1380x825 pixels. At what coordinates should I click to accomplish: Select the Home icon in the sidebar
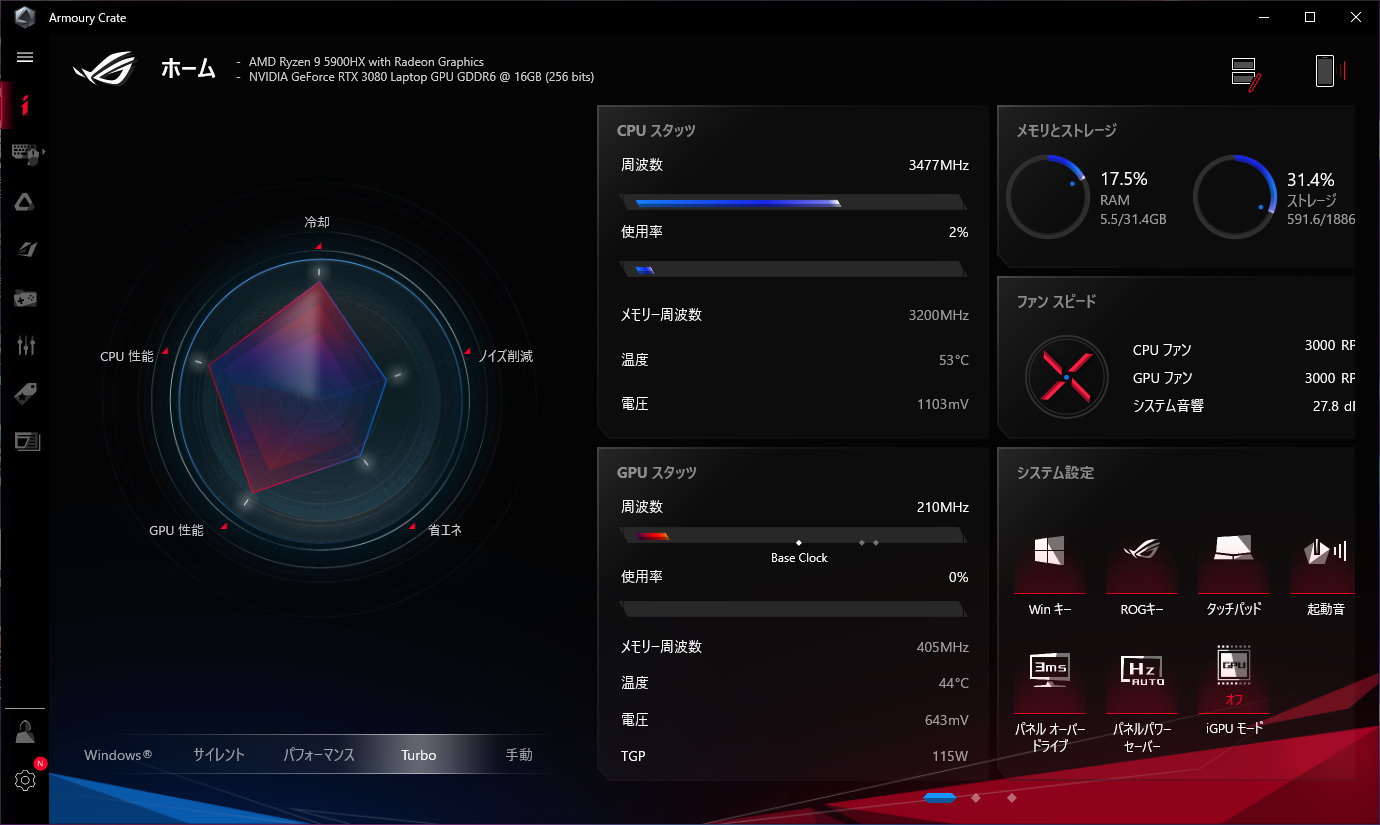25,105
